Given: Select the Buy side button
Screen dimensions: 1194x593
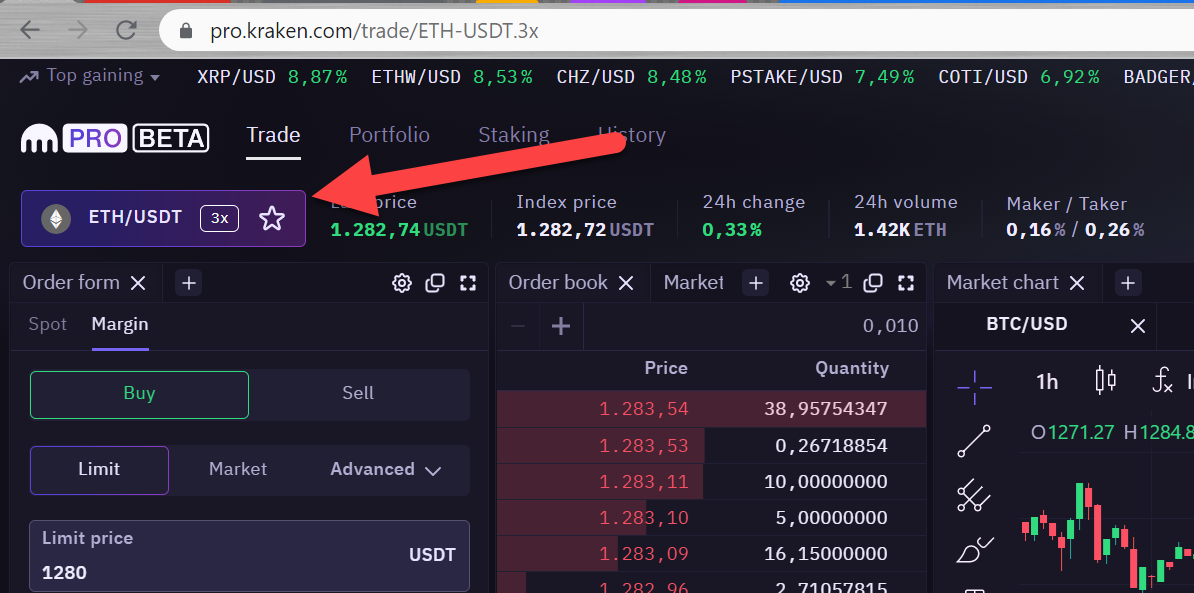Looking at the screenshot, I should 139,394.
